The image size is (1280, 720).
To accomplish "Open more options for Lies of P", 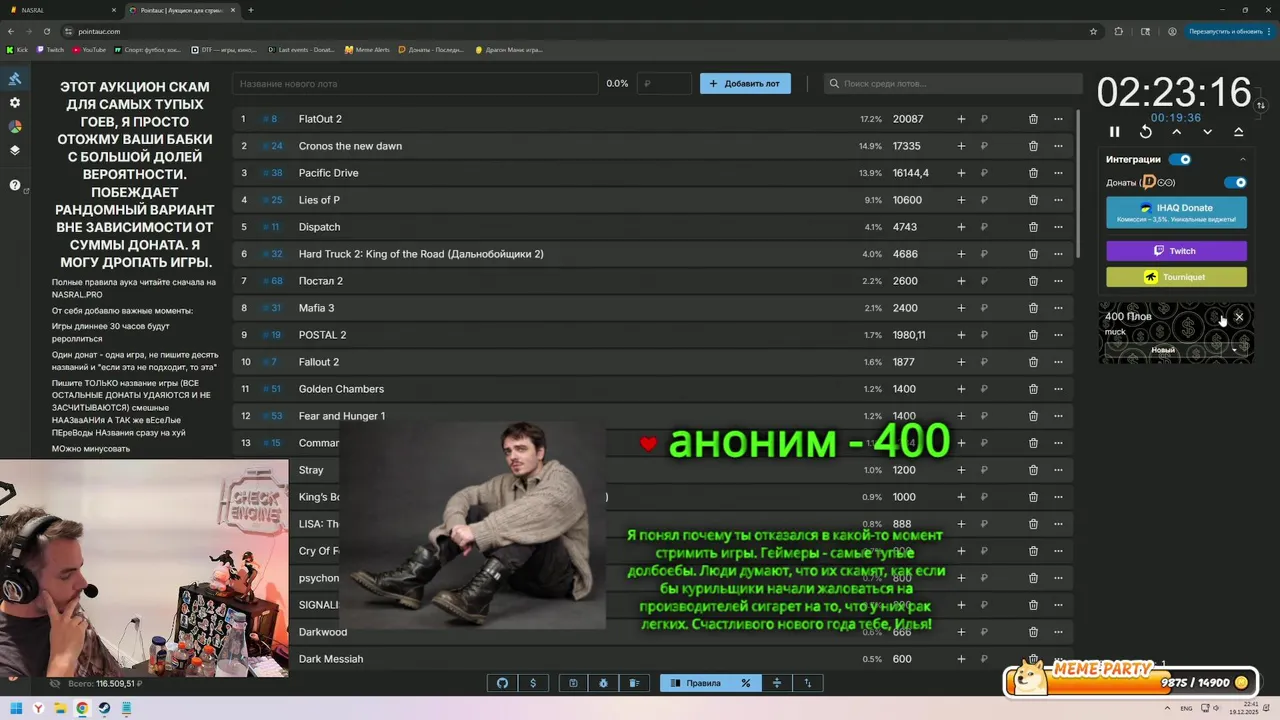I will click(x=1058, y=200).
